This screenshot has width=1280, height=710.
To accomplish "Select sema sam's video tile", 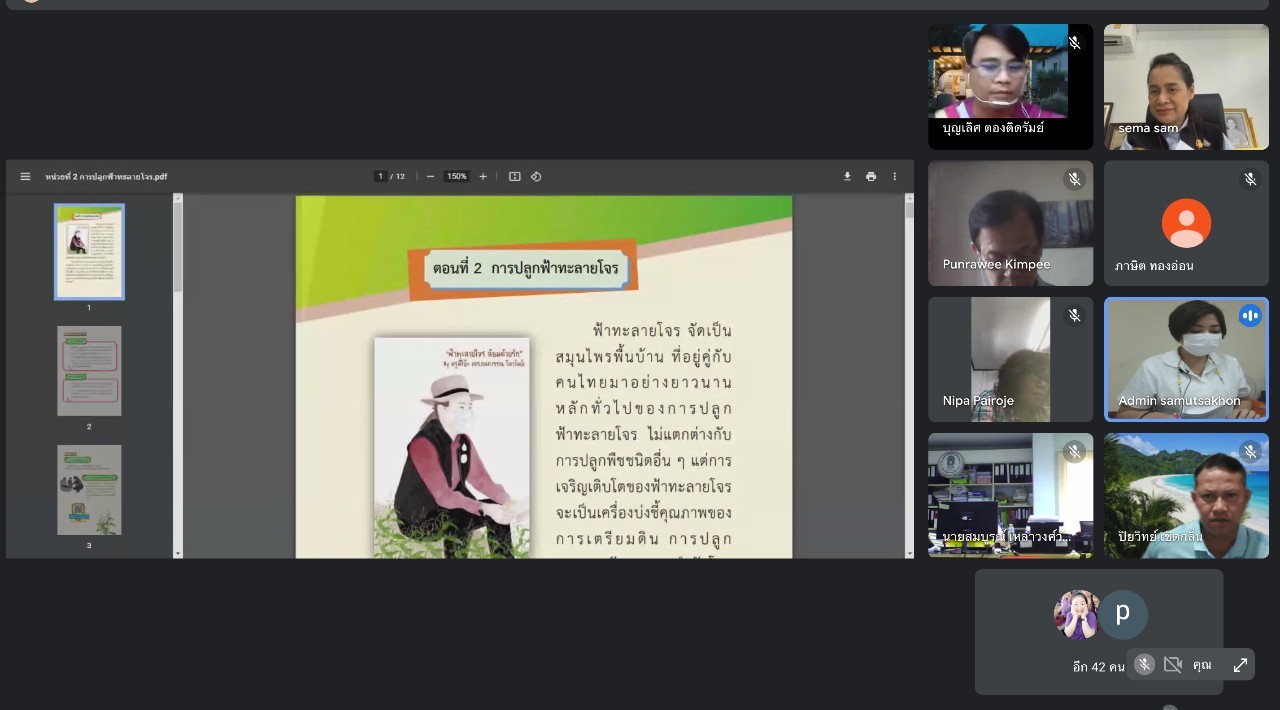I will click(1186, 87).
